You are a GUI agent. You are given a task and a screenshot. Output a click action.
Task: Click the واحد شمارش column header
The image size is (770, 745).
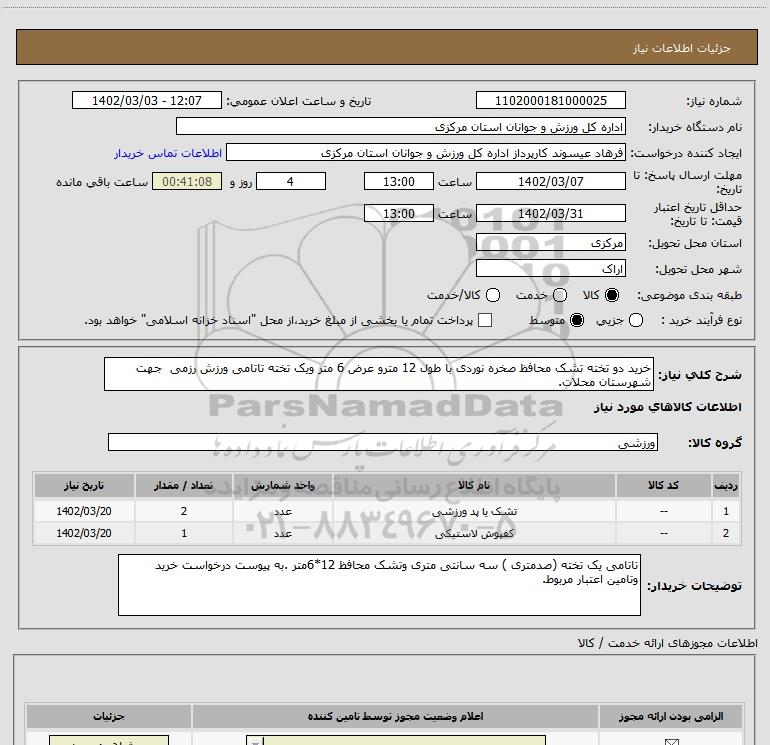[283, 486]
